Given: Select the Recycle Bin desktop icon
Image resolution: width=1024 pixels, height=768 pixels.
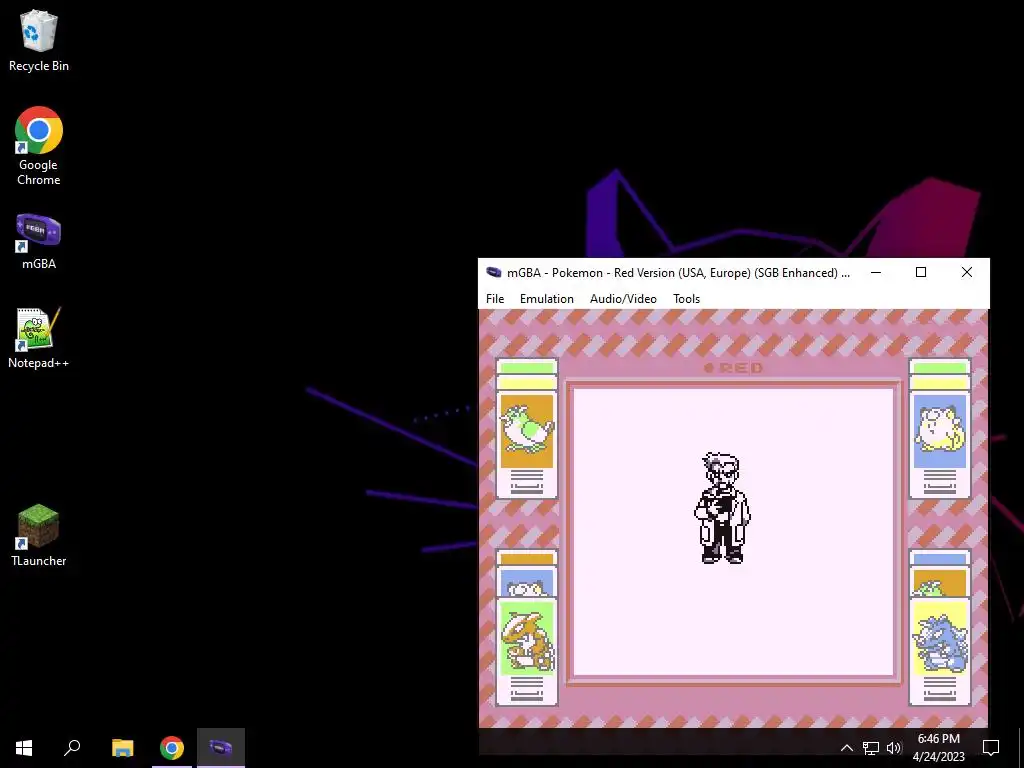Looking at the screenshot, I should point(39,40).
